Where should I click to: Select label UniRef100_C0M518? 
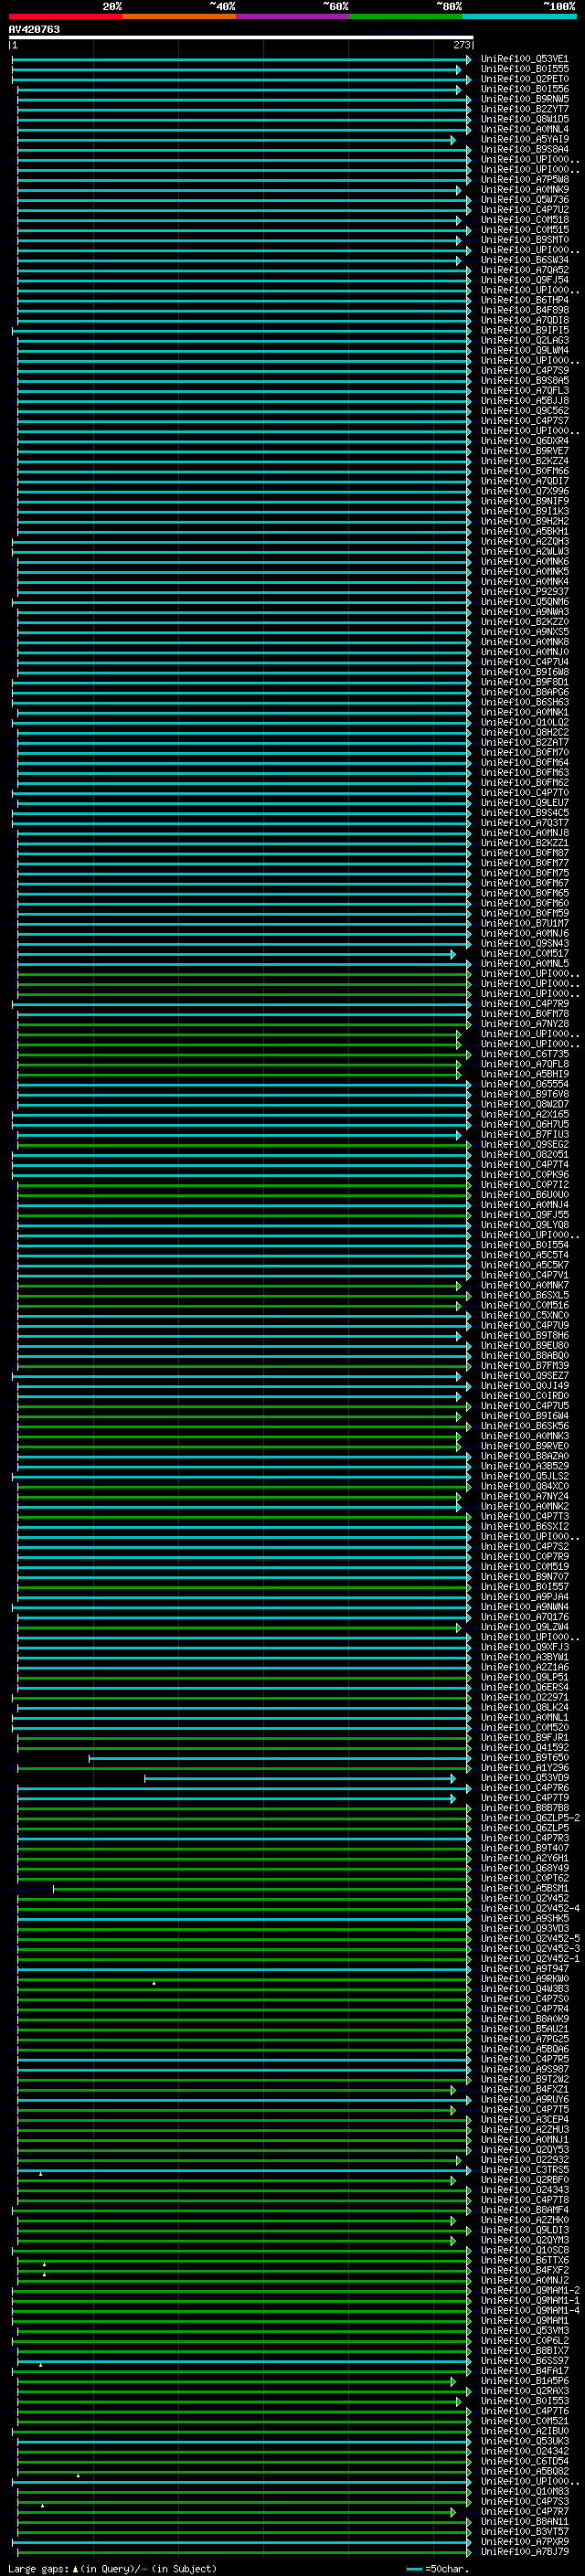pos(524,220)
